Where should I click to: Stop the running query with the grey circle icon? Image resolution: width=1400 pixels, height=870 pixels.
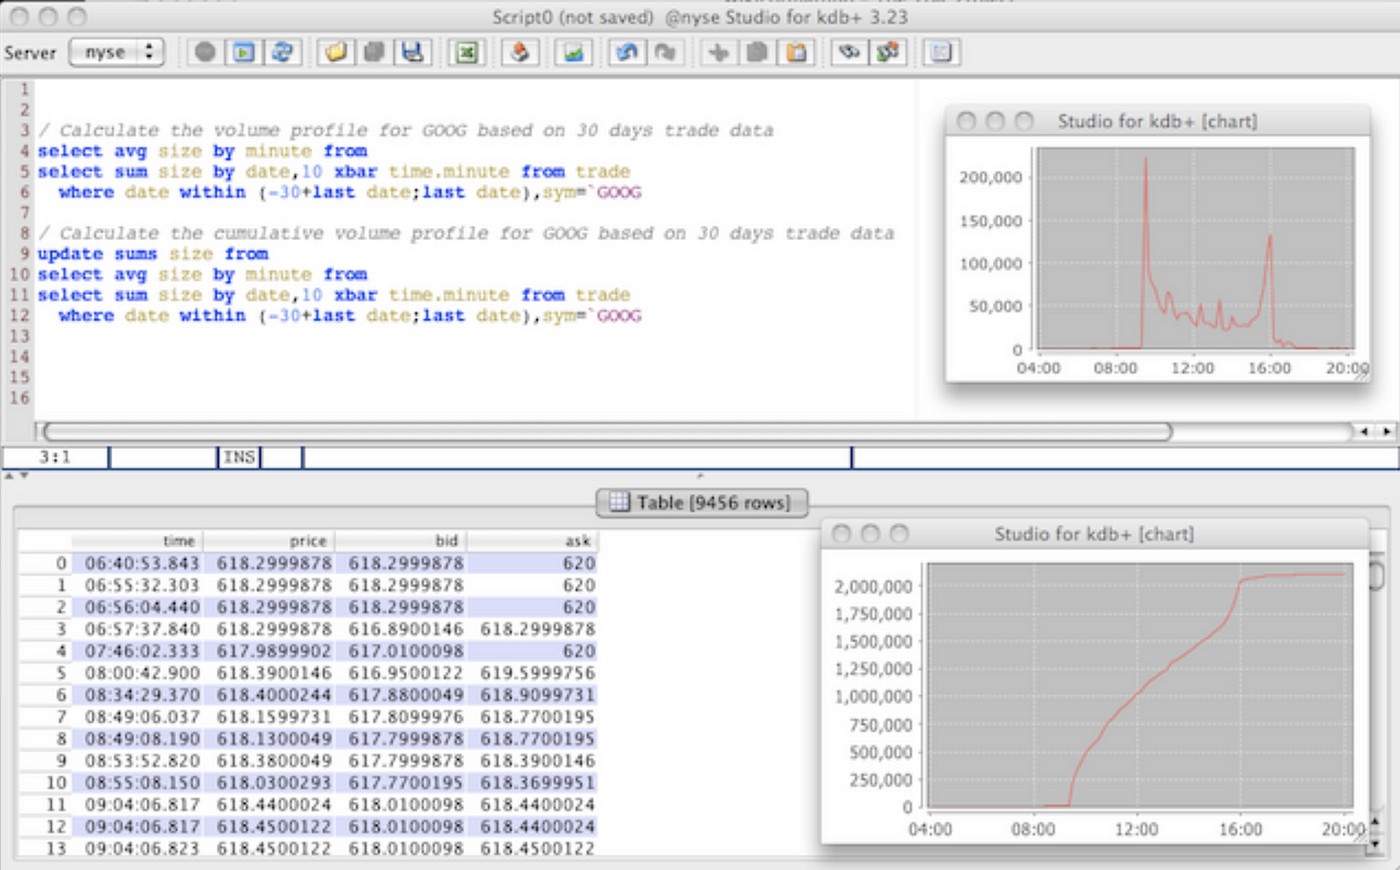click(205, 52)
